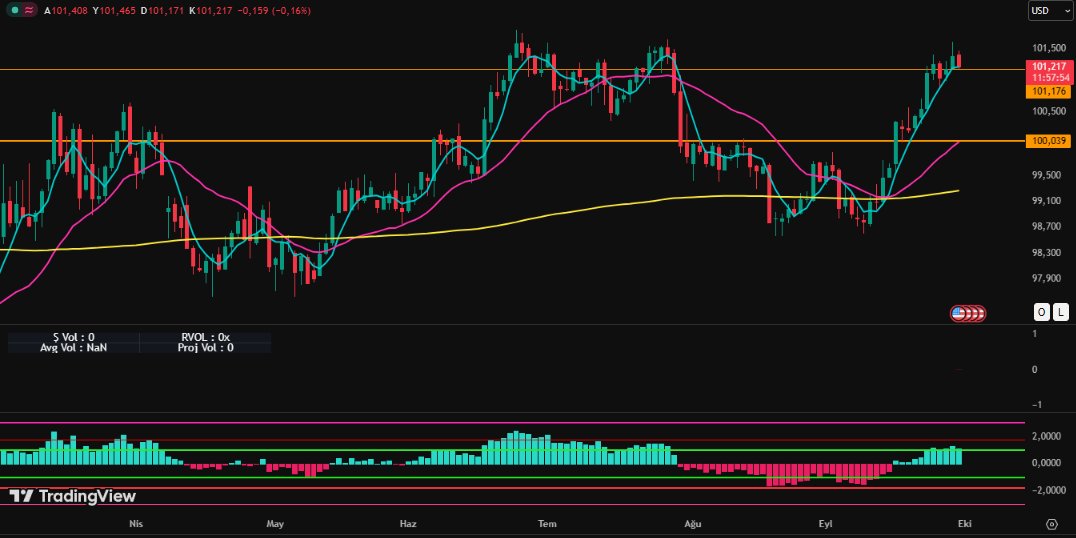The image size is (1076, 538).
Task: Open the USD currency dropdown
Action: pos(1050,10)
